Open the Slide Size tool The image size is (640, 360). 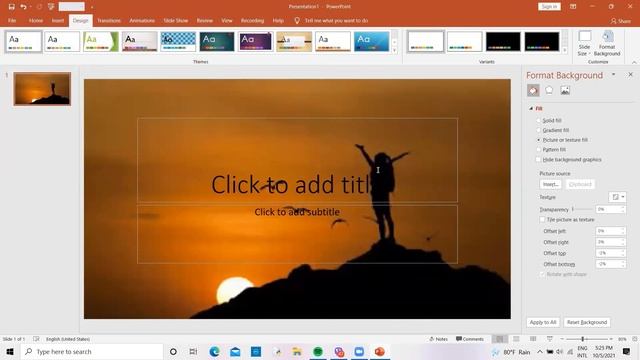coord(584,43)
